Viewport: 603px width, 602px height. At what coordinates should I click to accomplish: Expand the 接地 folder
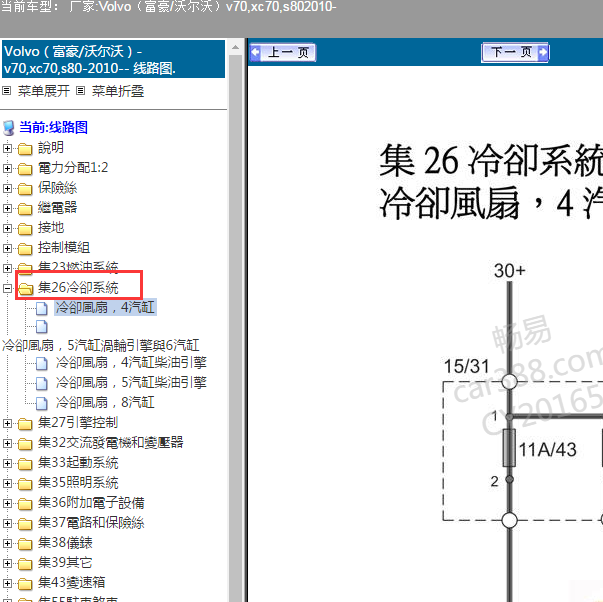pyautogui.click(x=7, y=228)
